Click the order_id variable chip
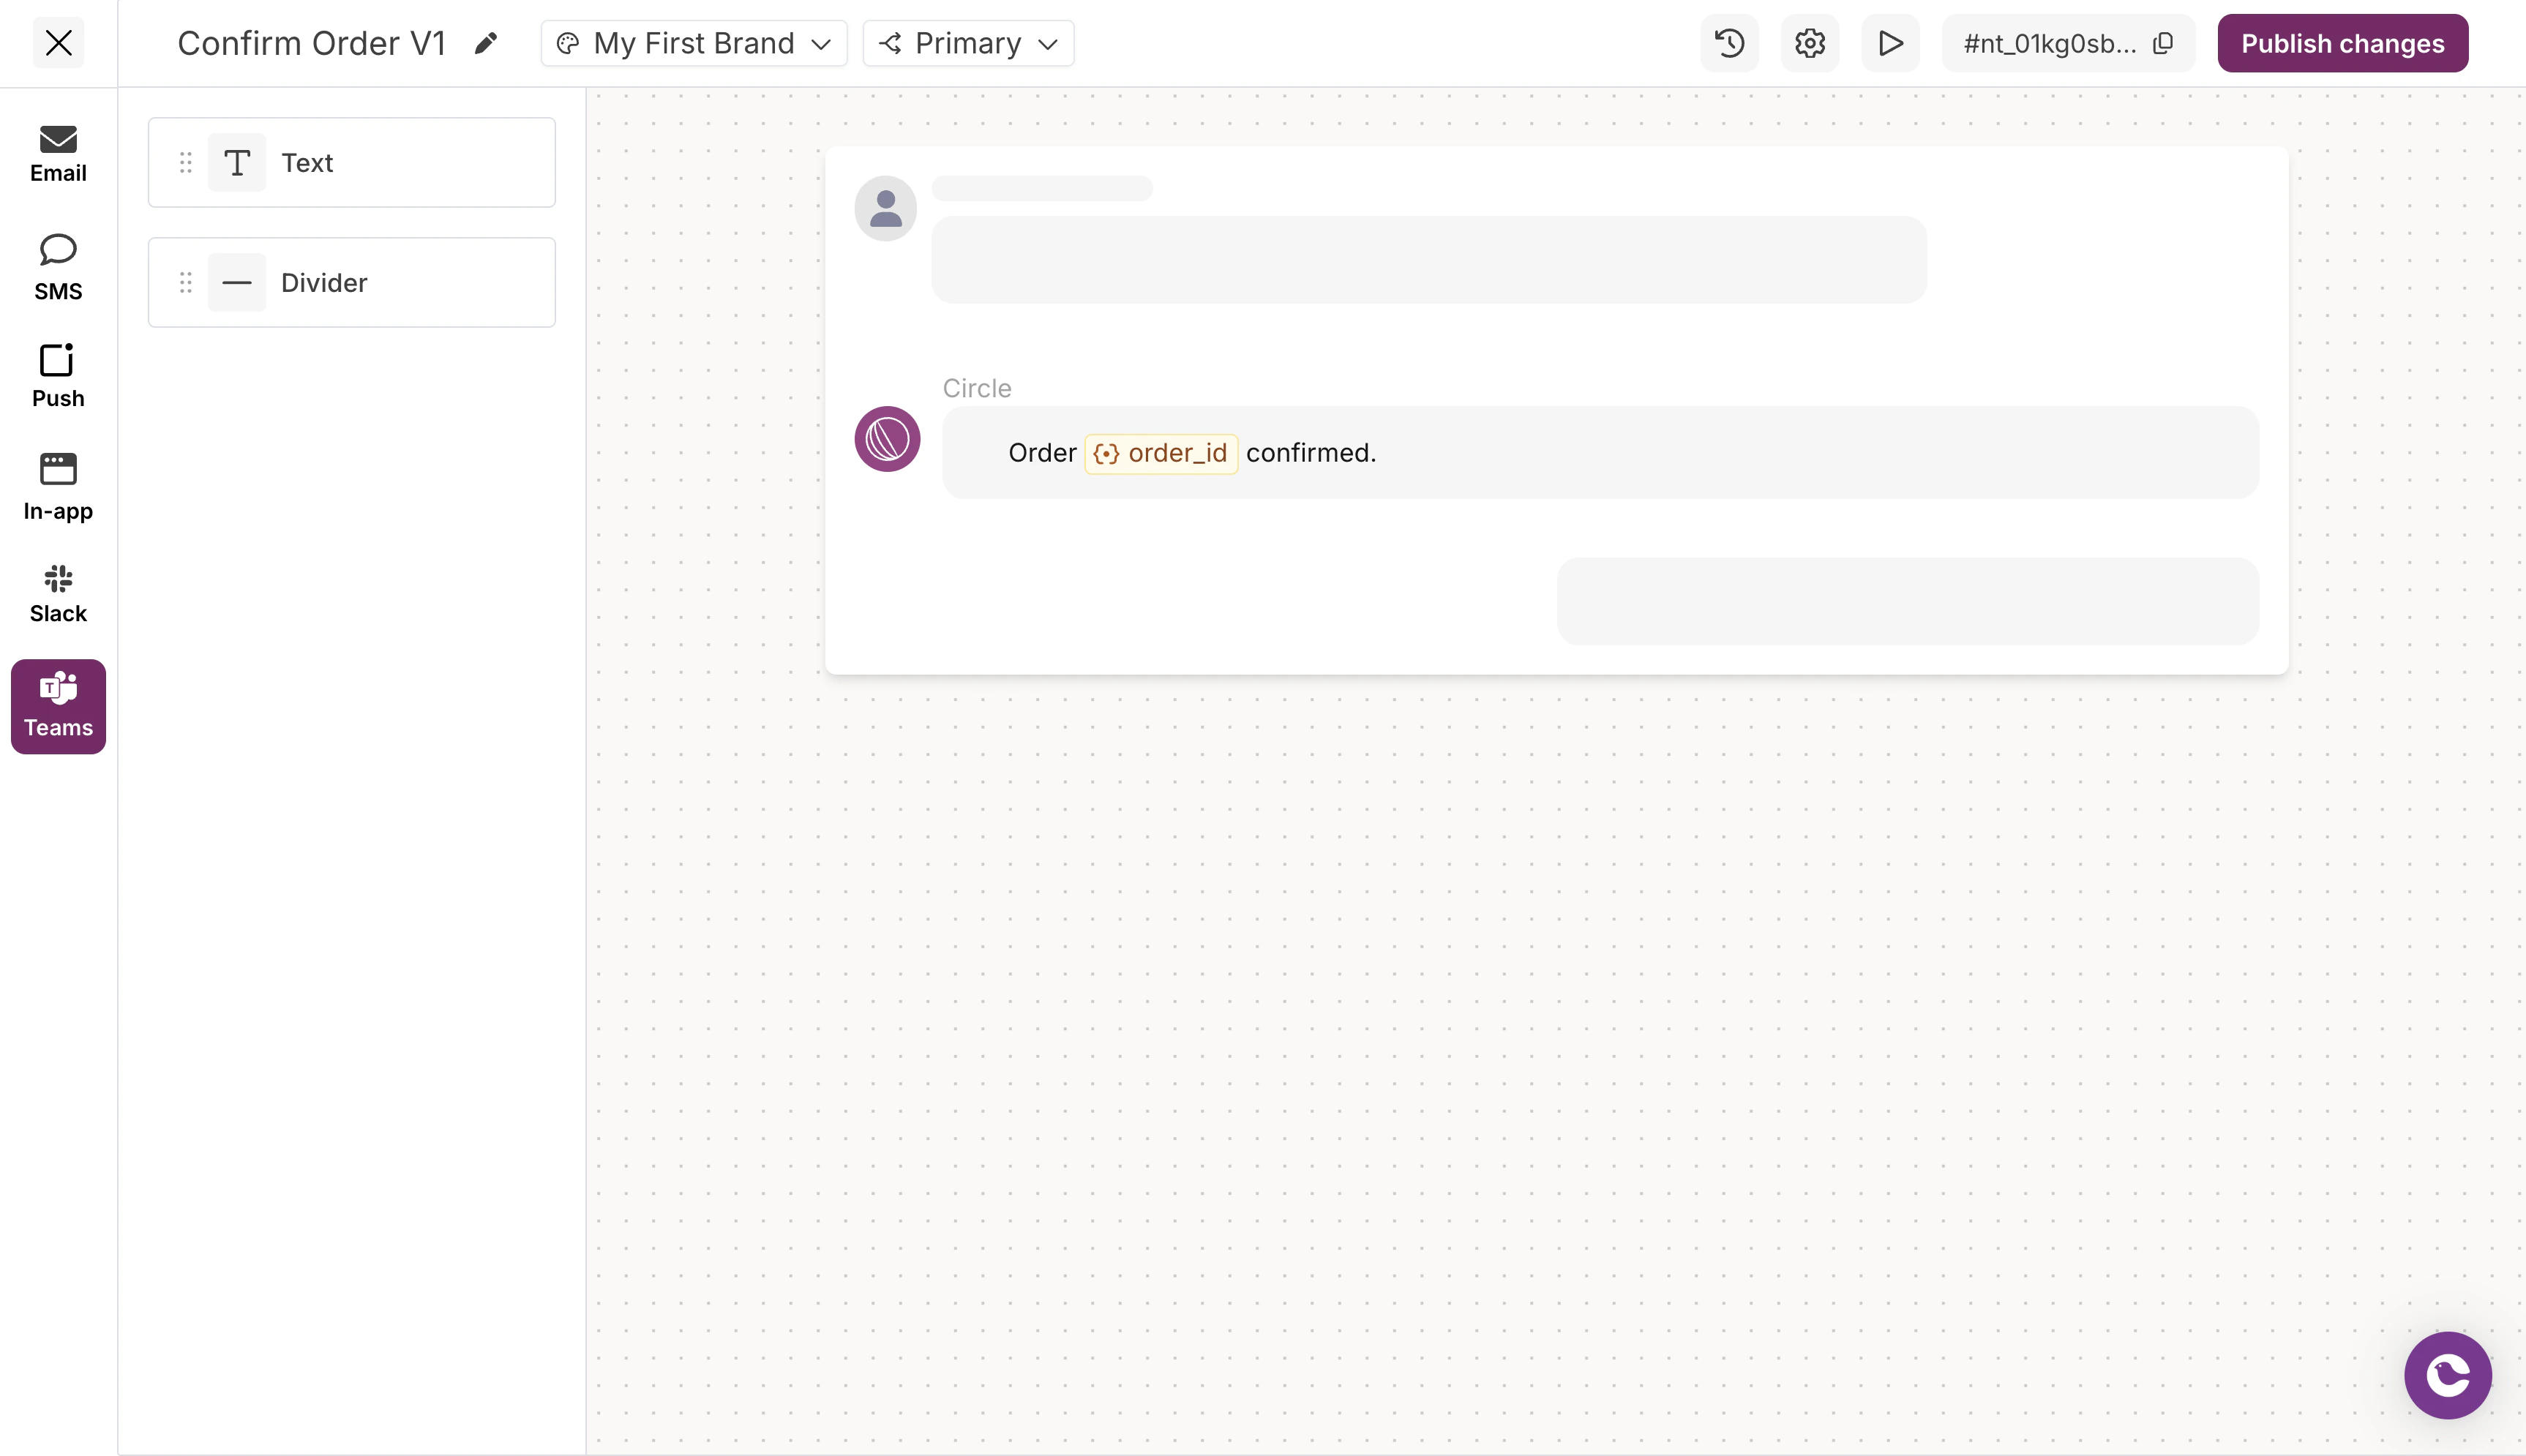Image resolution: width=2526 pixels, height=1456 pixels. click(x=1161, y=453)
